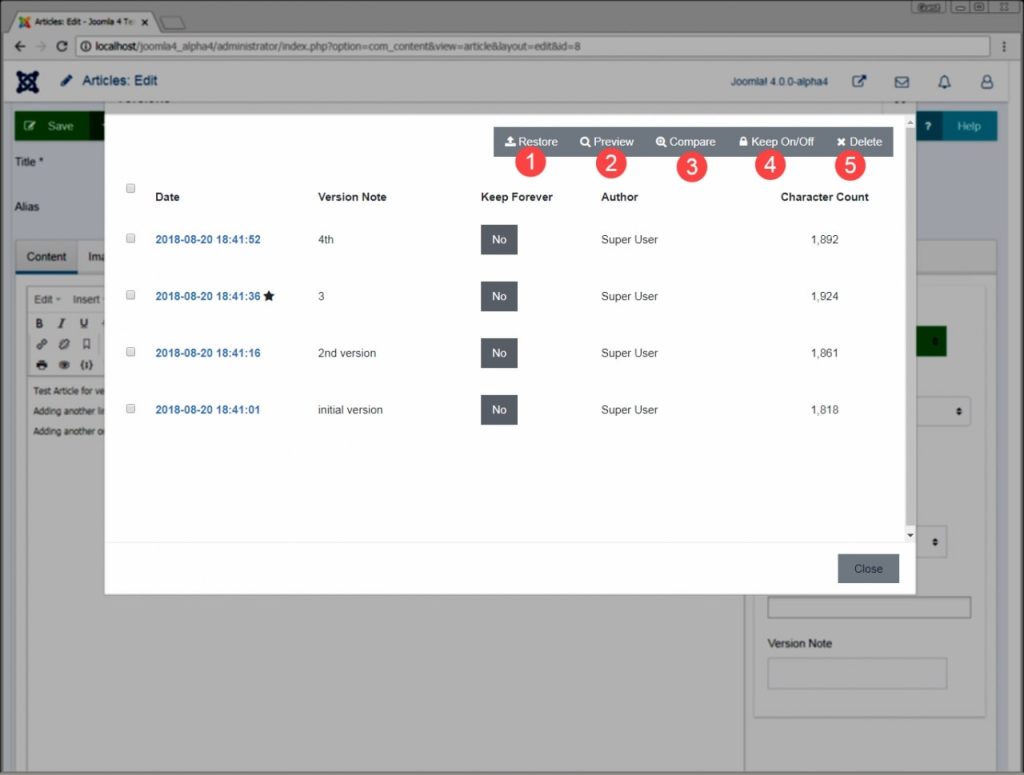Click the Date column header

167,197
